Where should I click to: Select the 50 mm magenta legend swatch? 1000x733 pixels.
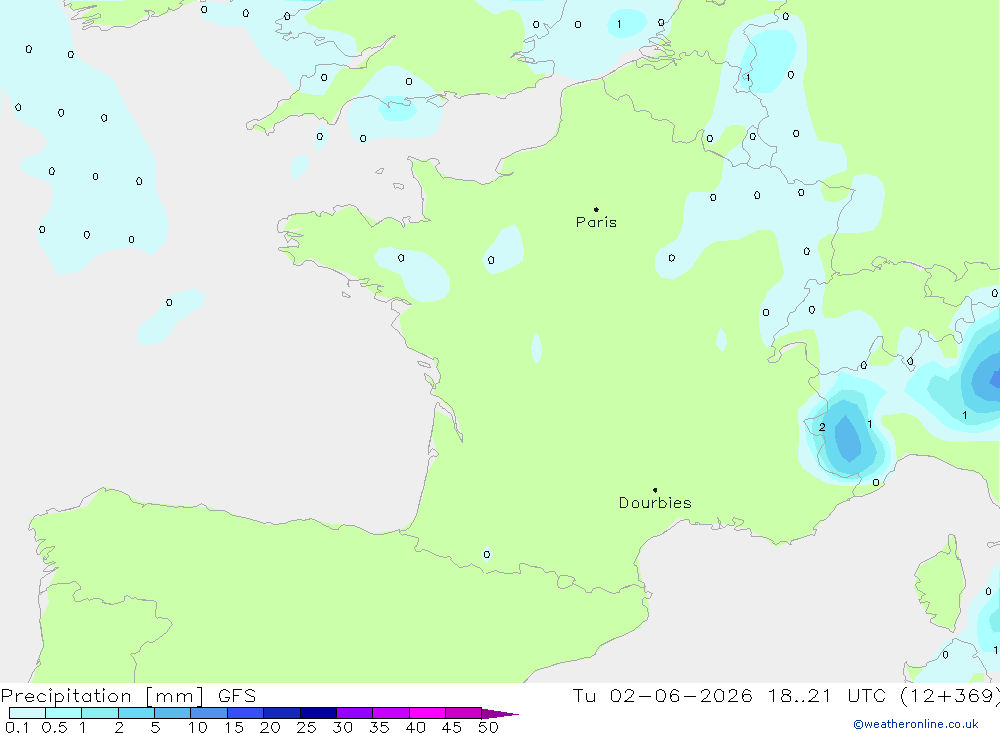[x=463, y=713]
